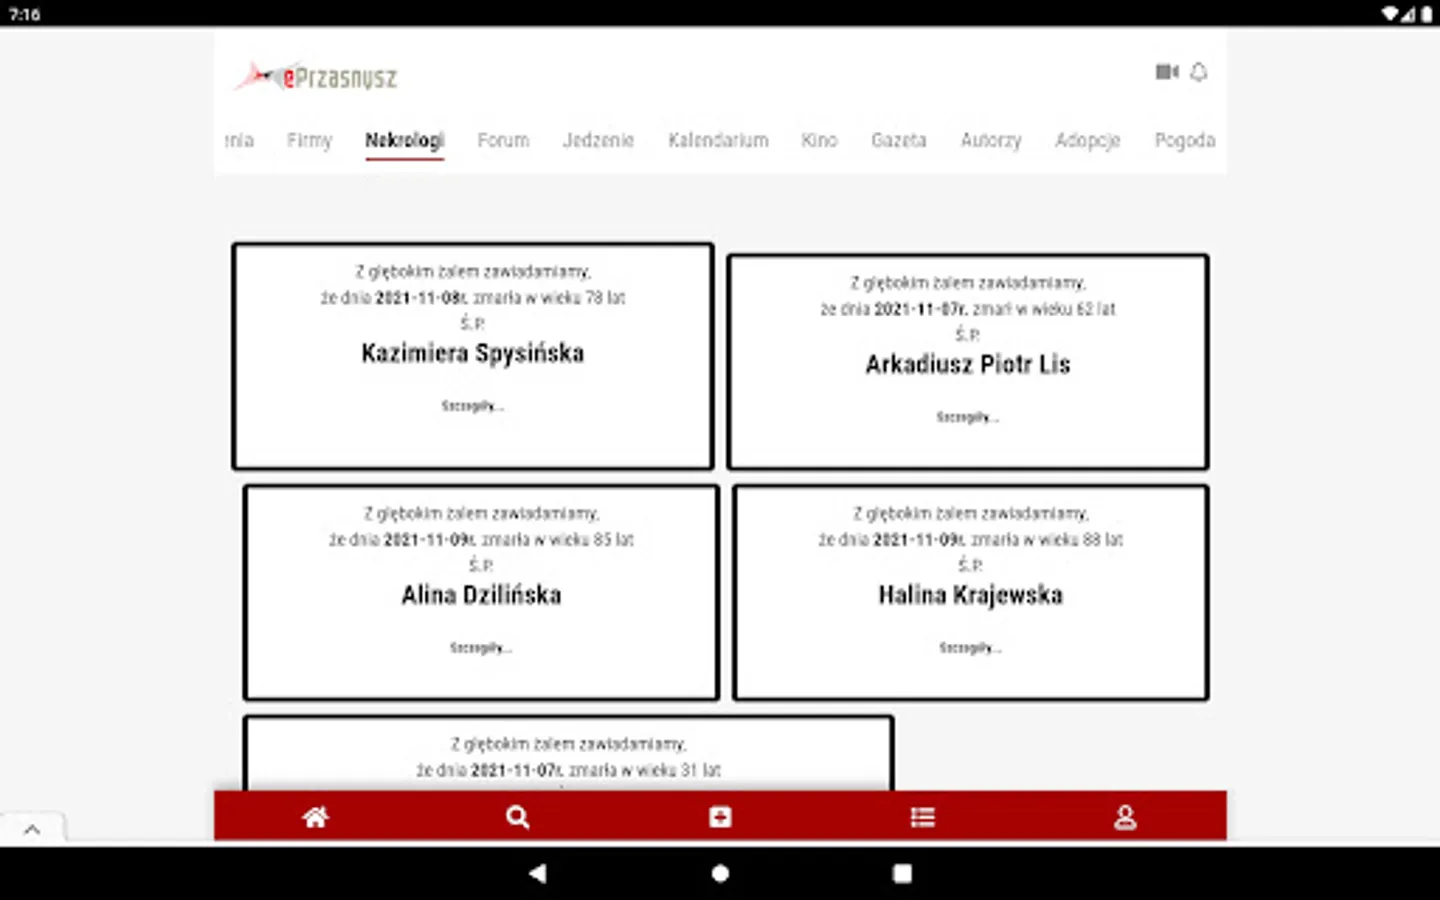Open the video camera icon
Screen dimensions: 1440x900
pyautogui.click(x=1166, y=72)
